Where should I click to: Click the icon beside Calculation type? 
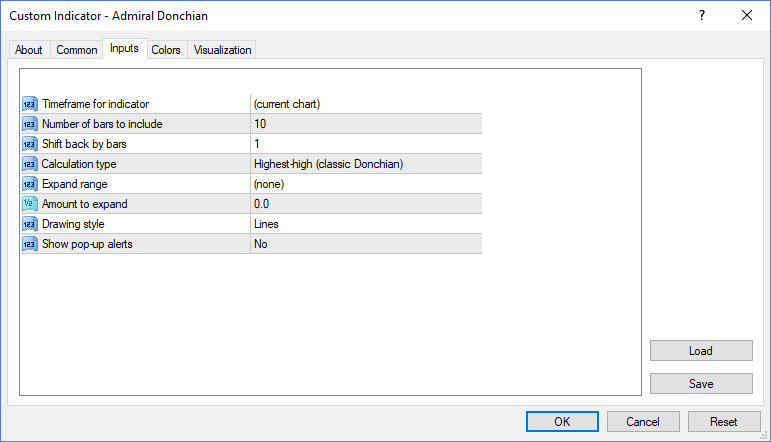(30, 164)
